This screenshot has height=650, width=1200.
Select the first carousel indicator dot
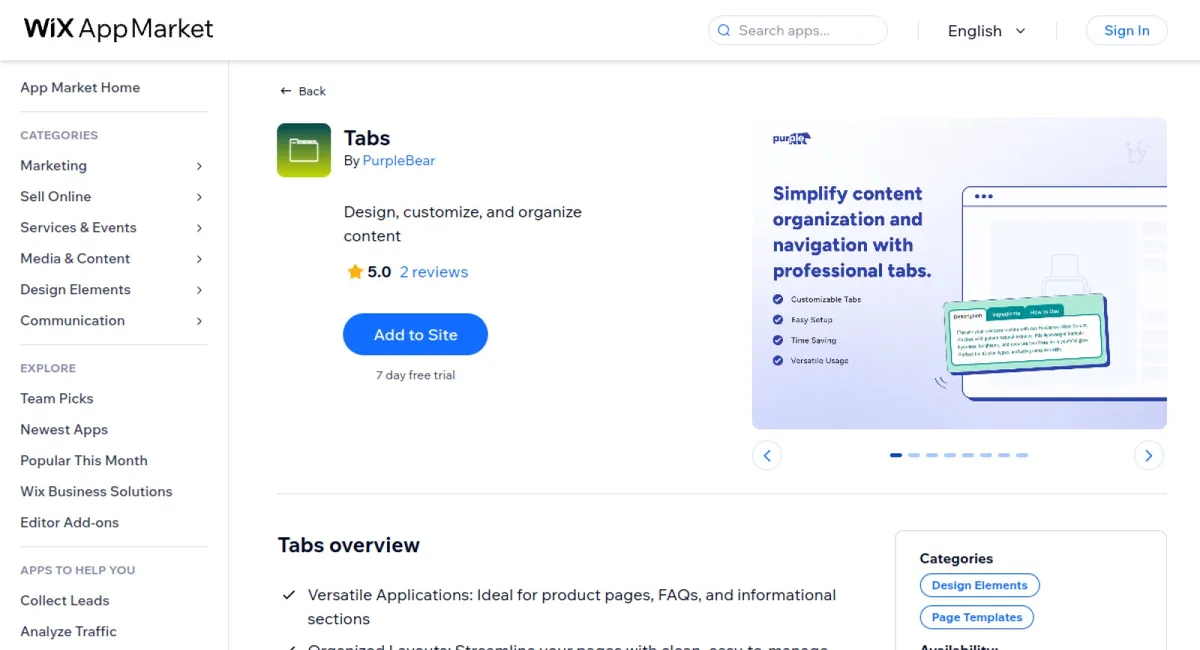(896, 455)
